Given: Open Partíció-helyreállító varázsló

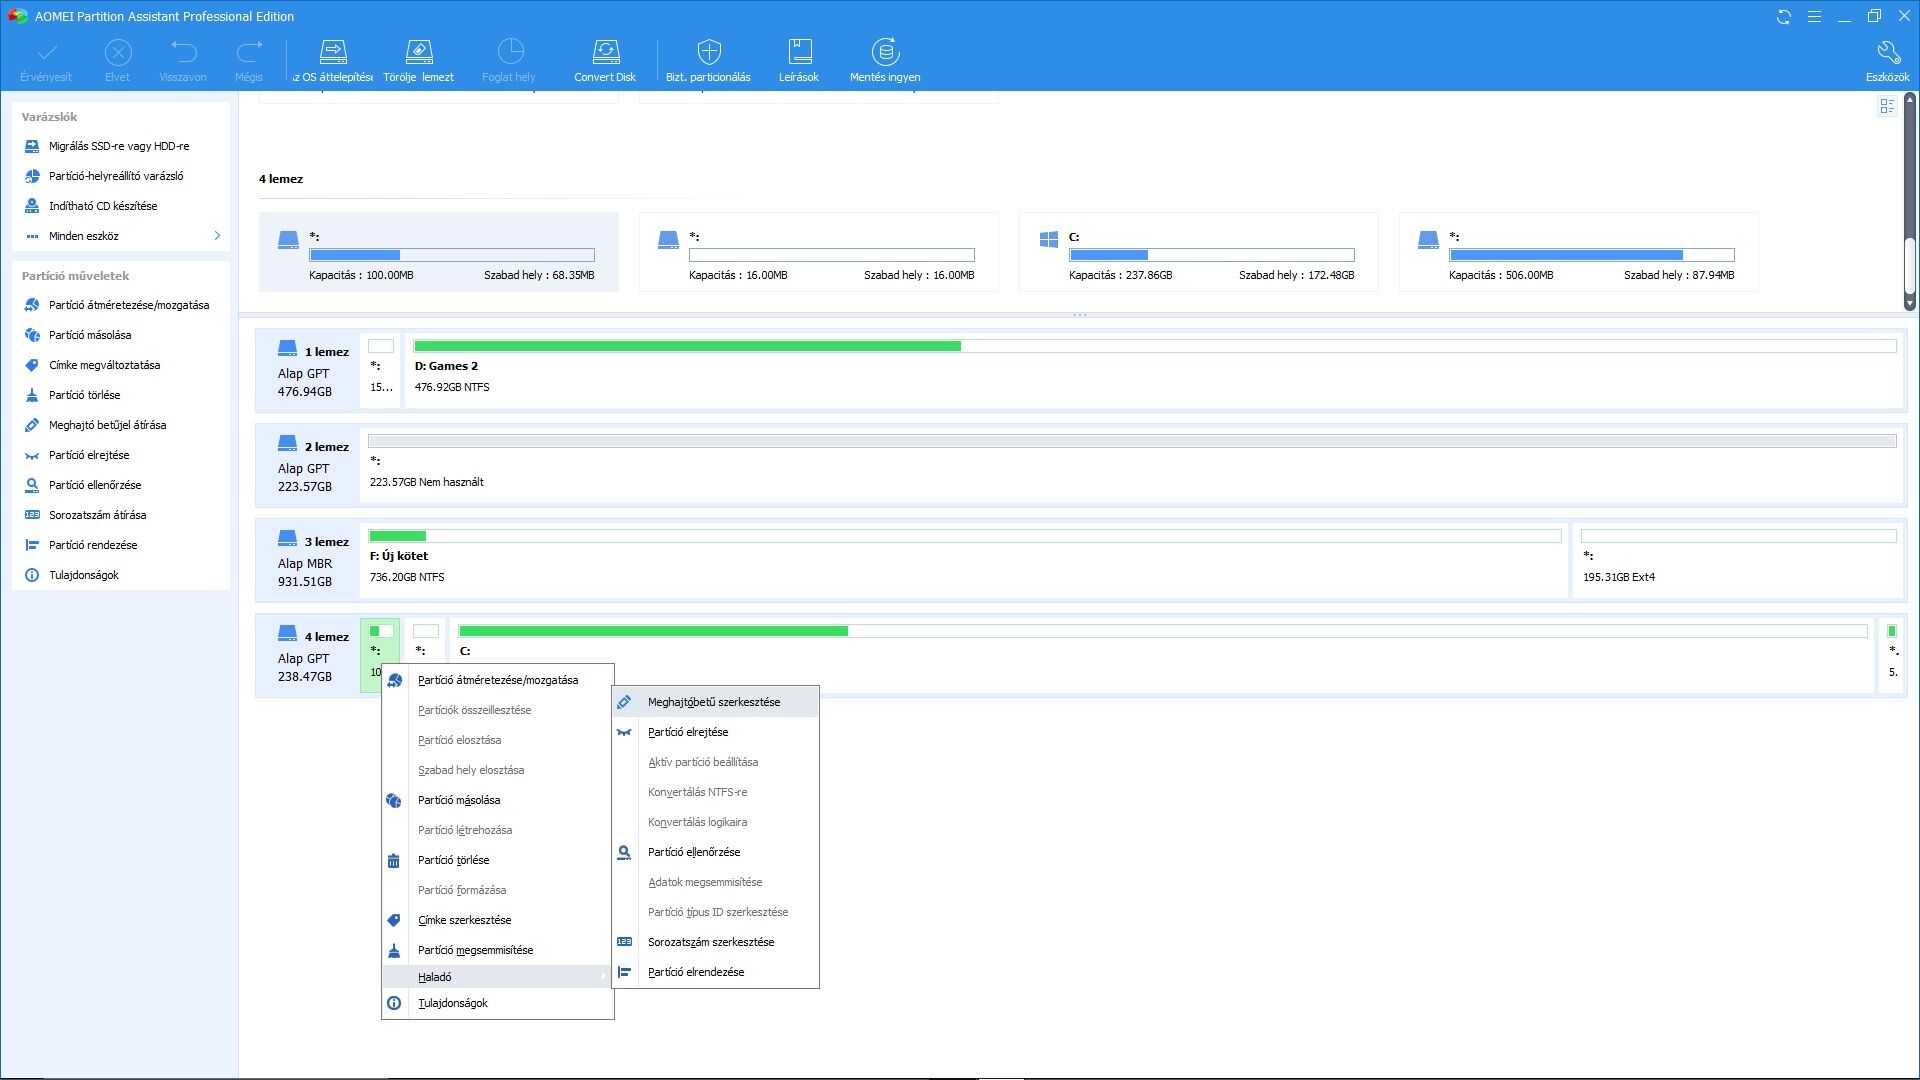Looking at the screenshot, I should pyautogui.click(x=116, y=176).
